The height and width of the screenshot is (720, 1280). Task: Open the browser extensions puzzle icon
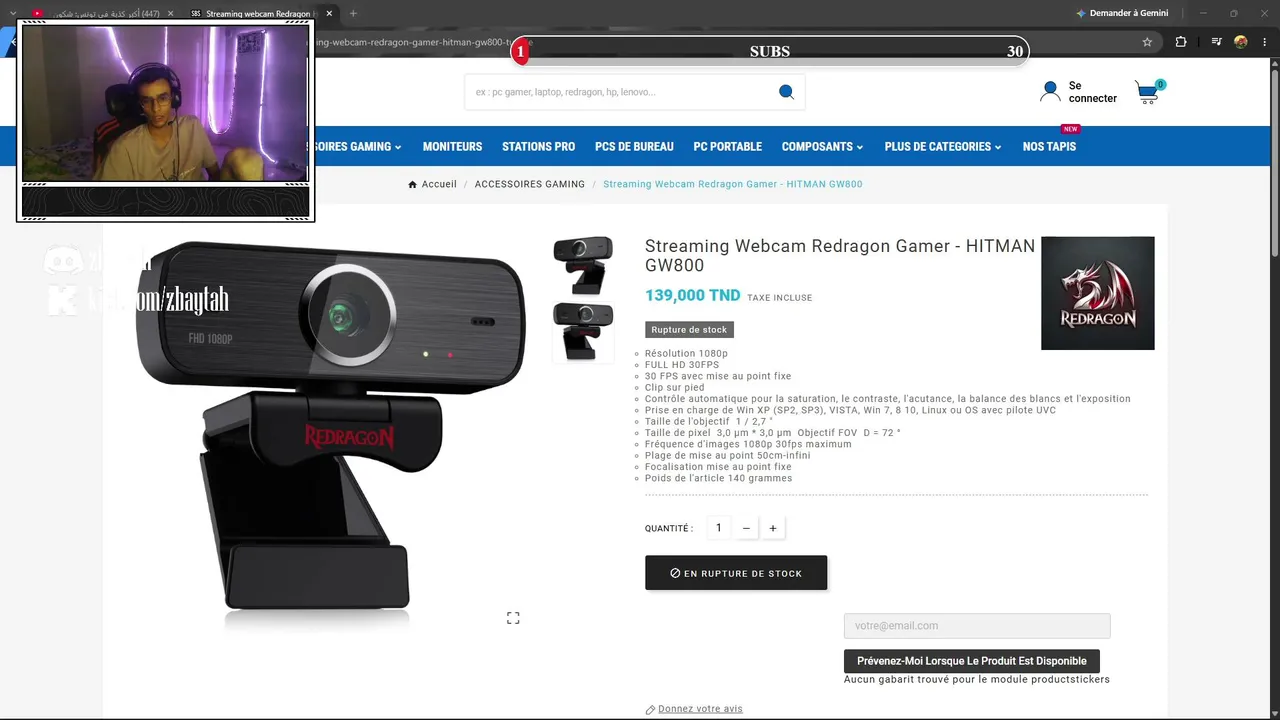point(1181,42)
